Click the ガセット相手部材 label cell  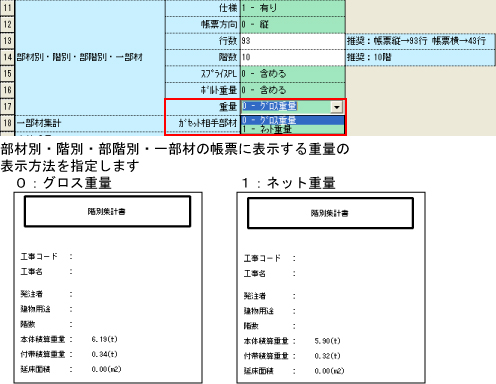coord(203,123)
